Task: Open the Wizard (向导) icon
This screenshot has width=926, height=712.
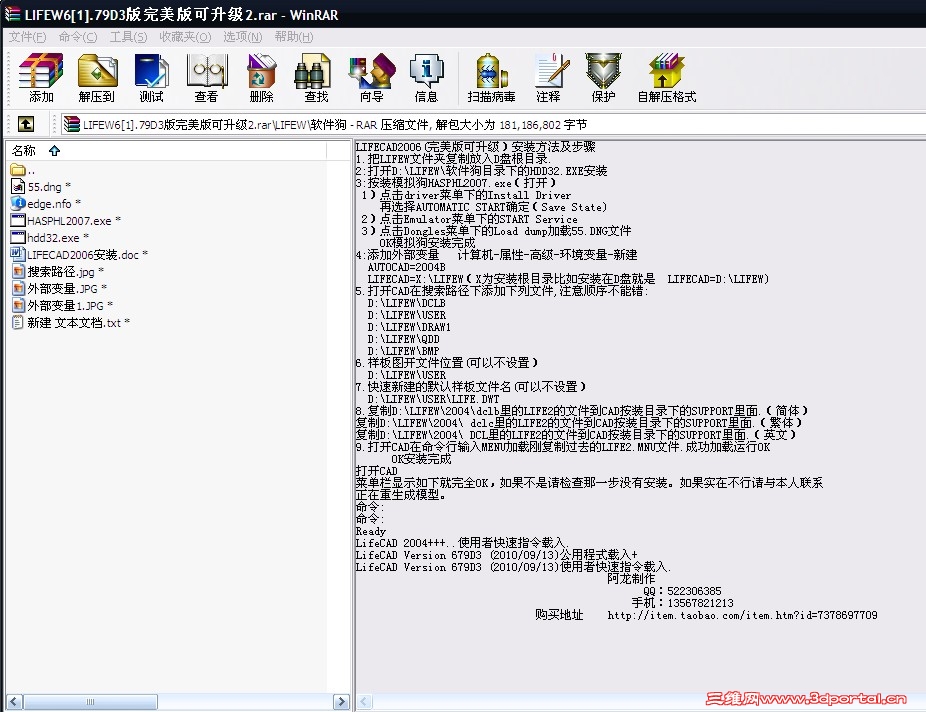Action: 371,77
